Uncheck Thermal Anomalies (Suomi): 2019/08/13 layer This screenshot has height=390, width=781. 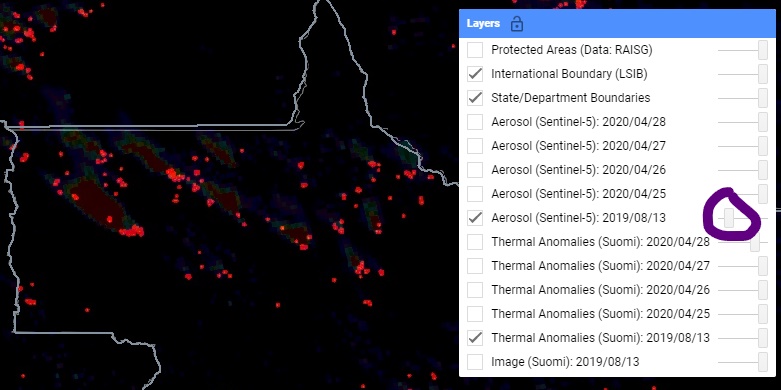click(x=475, y=338)
